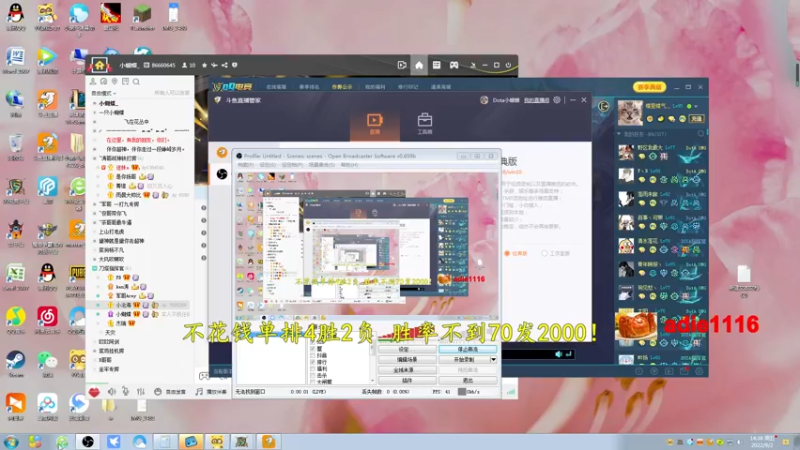The image size is (800, 450).
Task: Open the mixer equalizer icon in YY bottom bar
Action: pos(141,392)
